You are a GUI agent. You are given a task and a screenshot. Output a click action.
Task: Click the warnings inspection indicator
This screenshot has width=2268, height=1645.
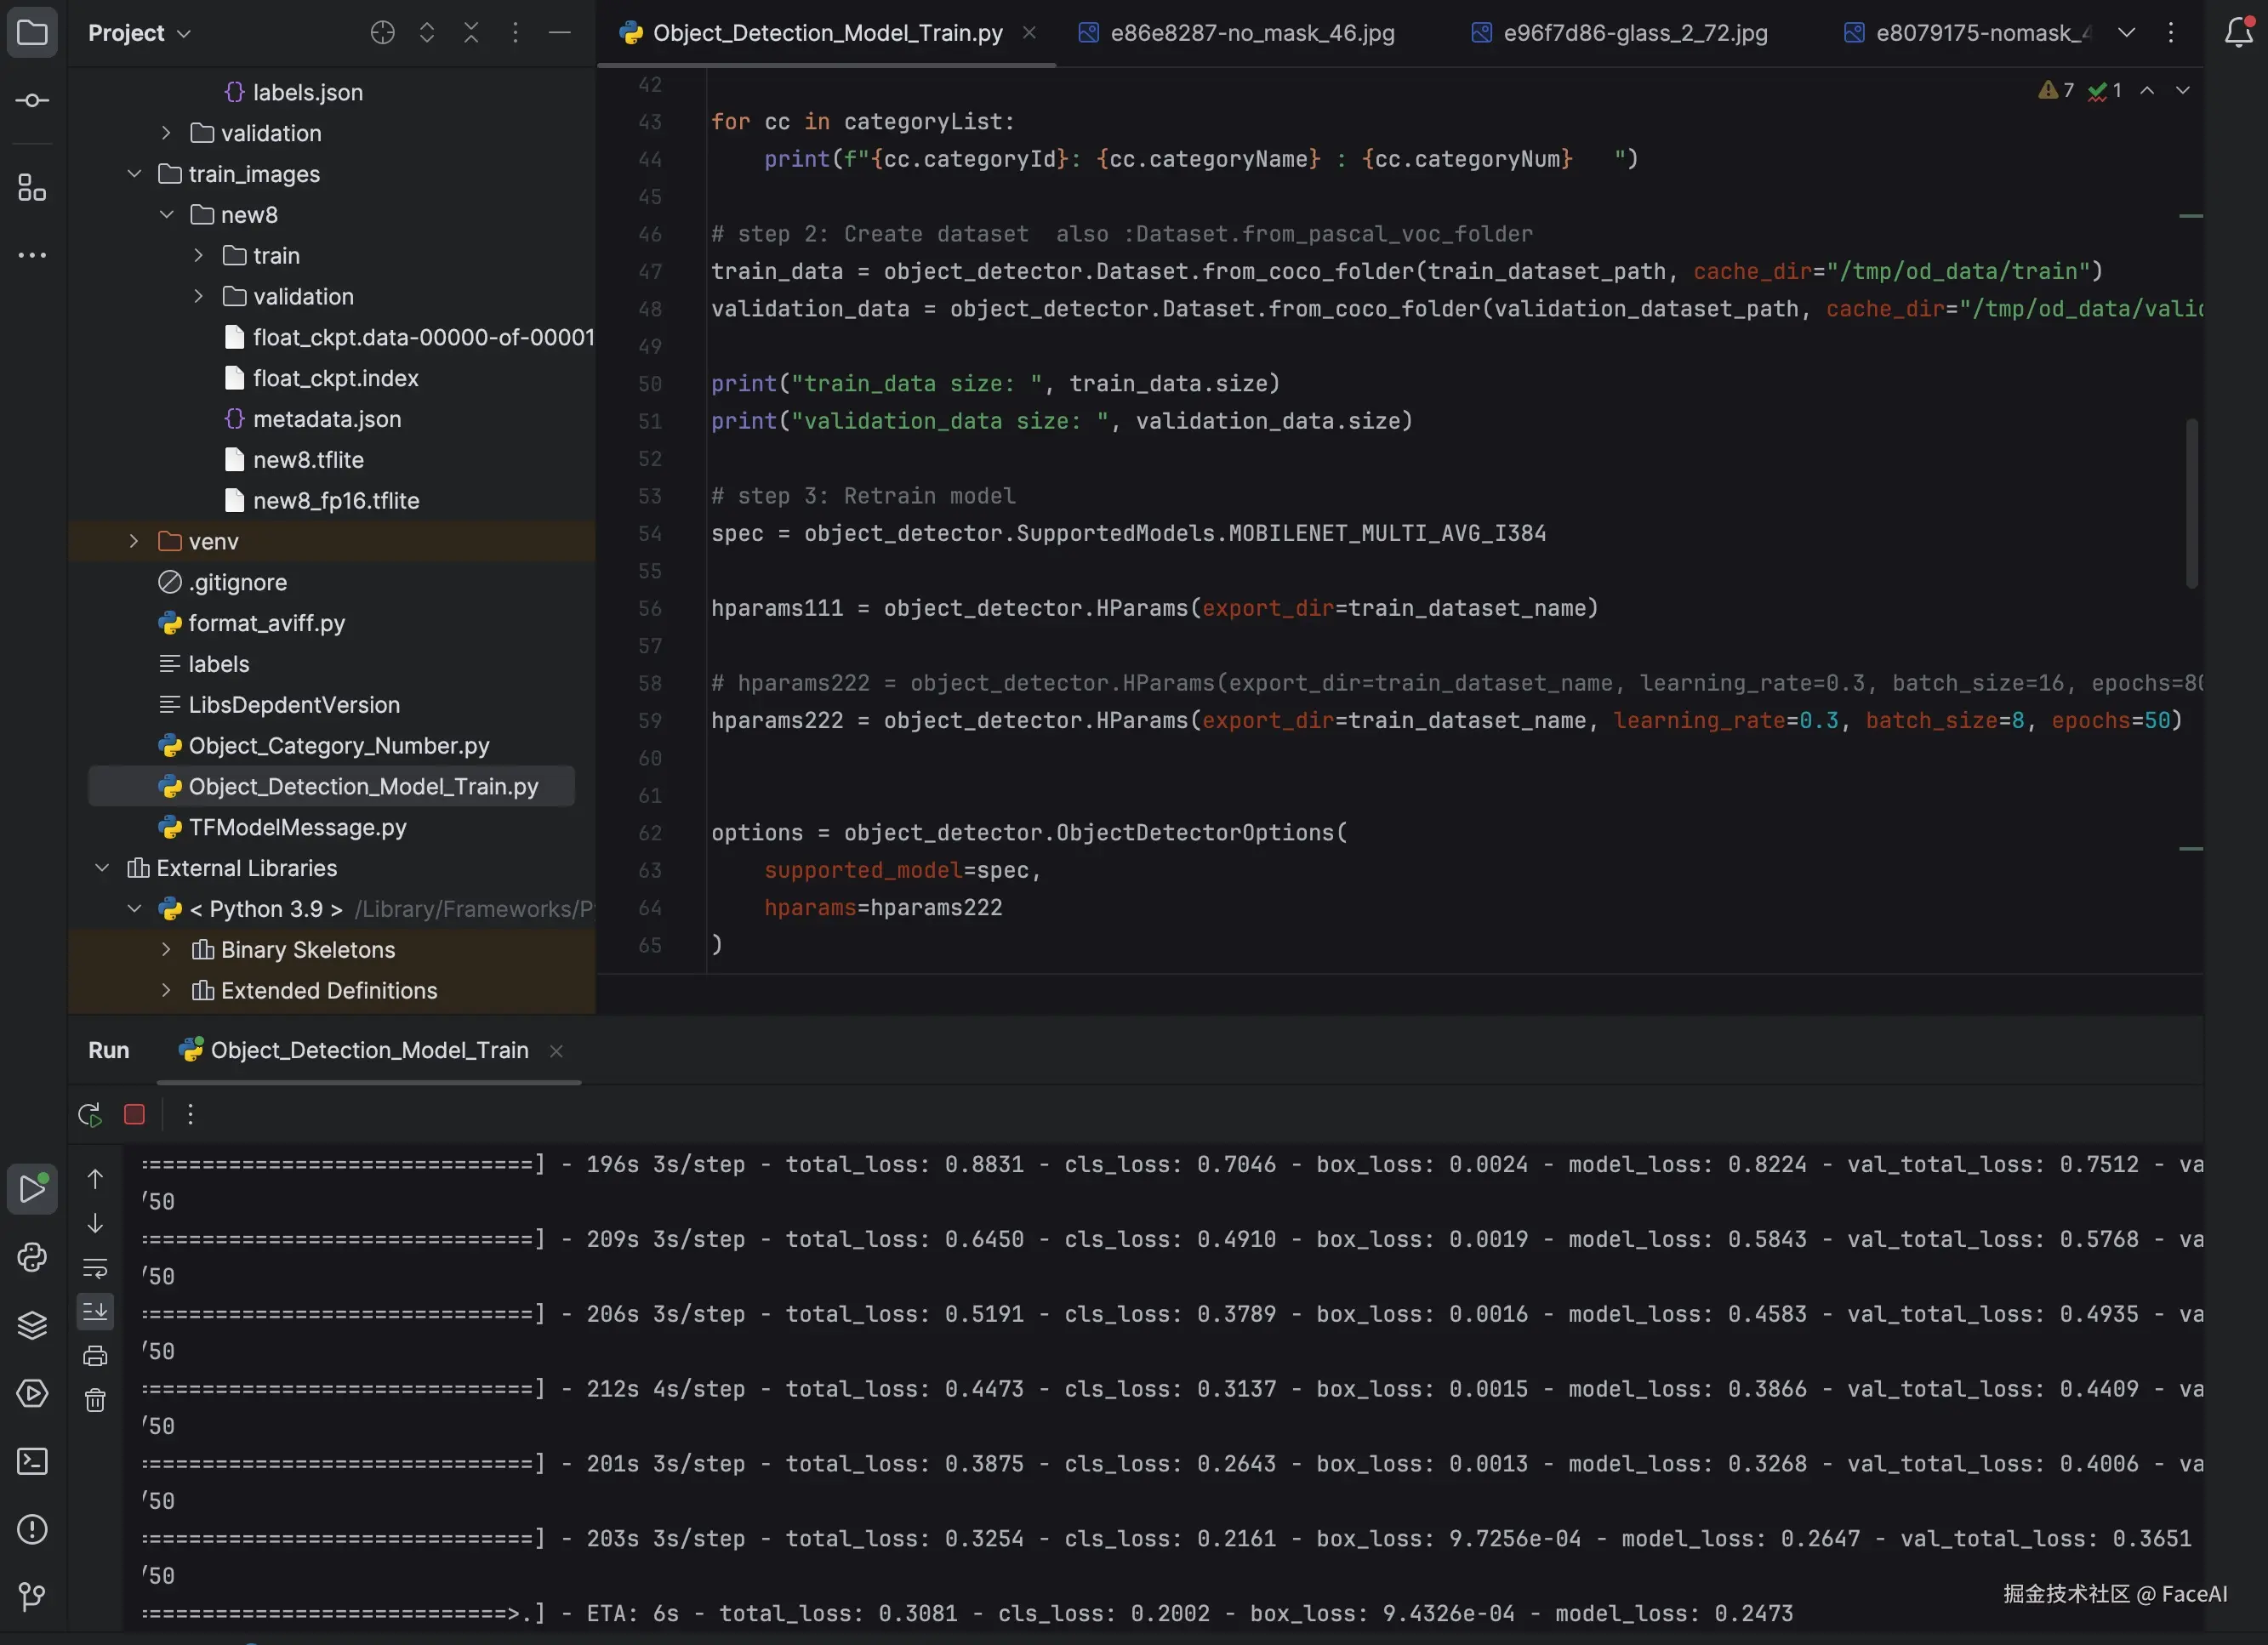(x=2056, y=90)
